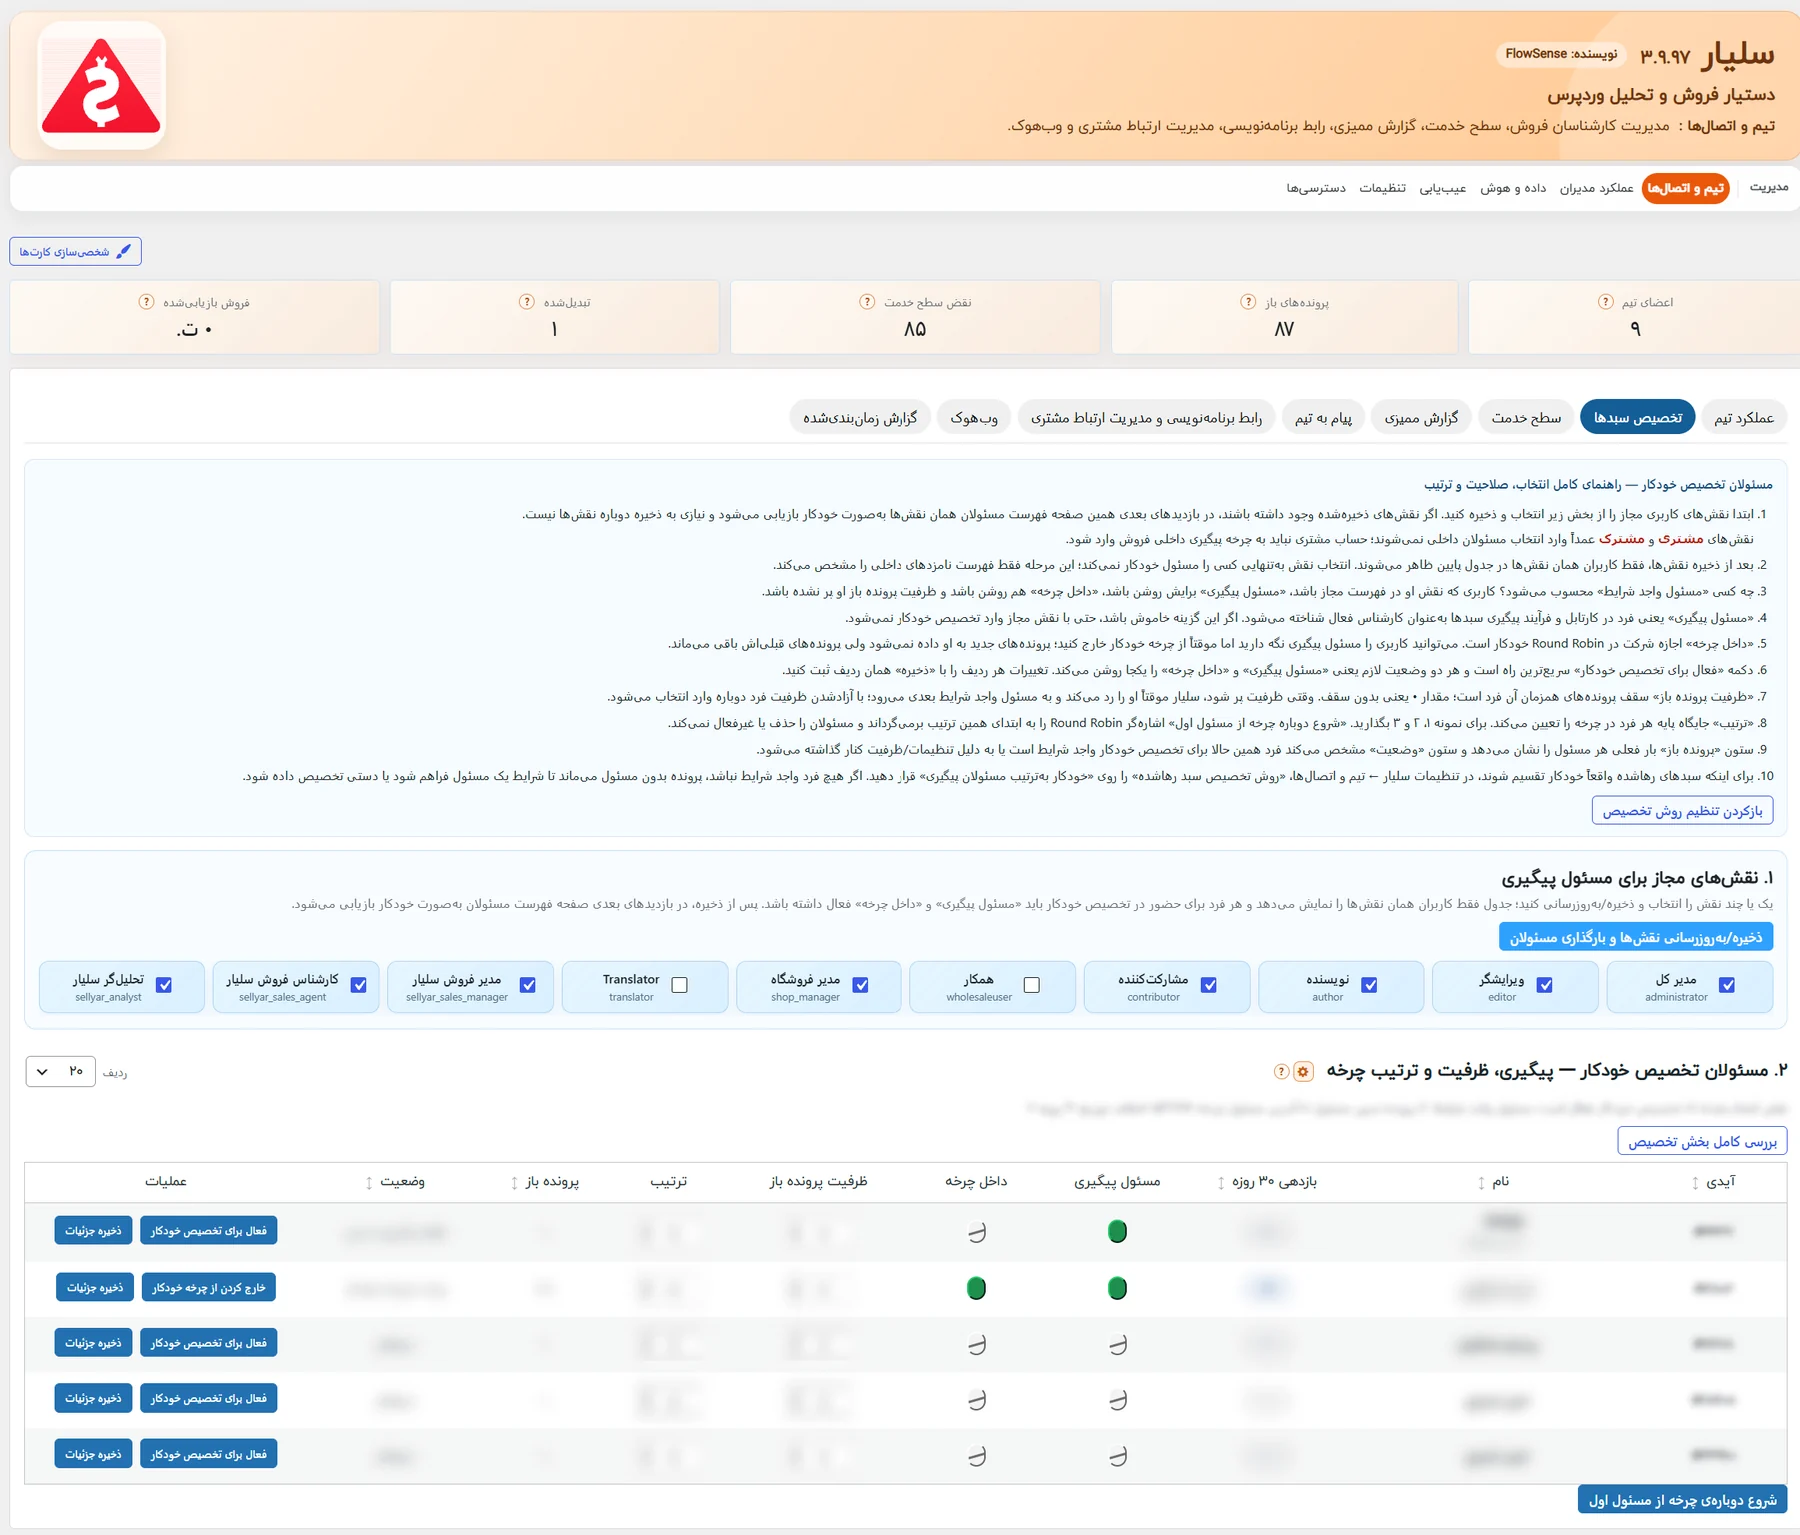1800x1535 pixels.
Task: Open the وب‌هوک sub-tab
Action: tap(974, 418)
